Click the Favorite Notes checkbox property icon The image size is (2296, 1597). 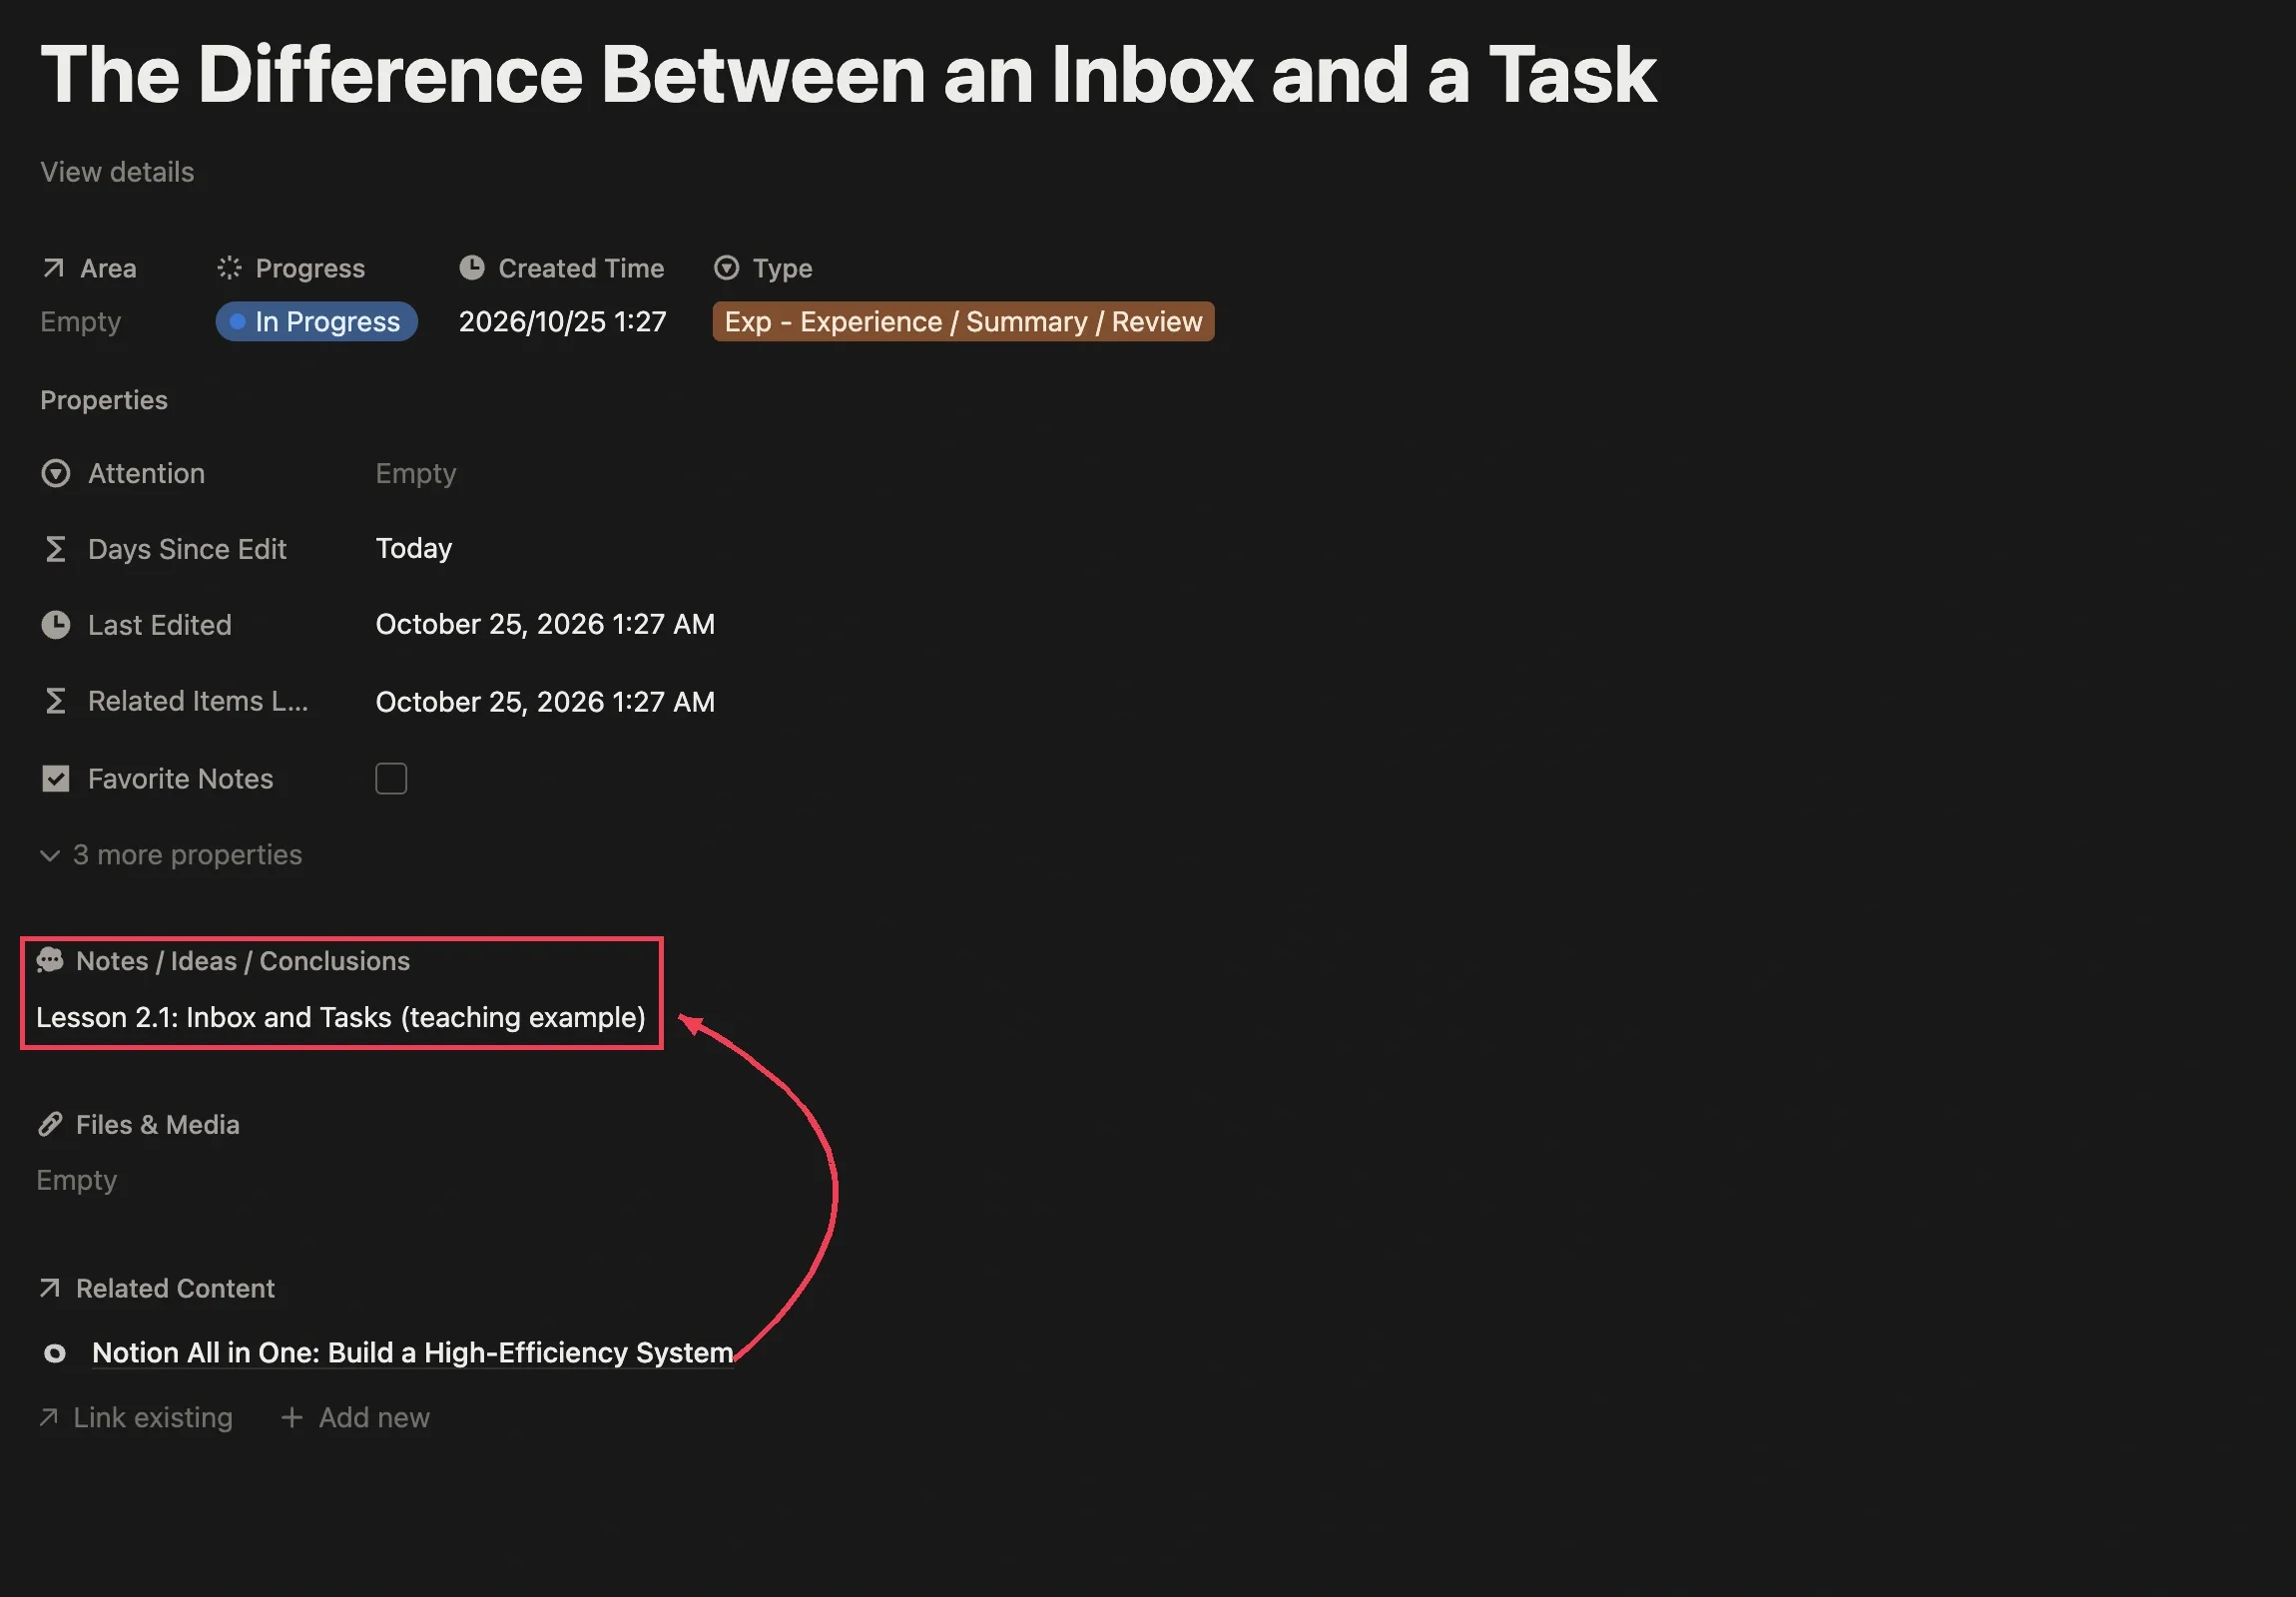click(56, 778)
